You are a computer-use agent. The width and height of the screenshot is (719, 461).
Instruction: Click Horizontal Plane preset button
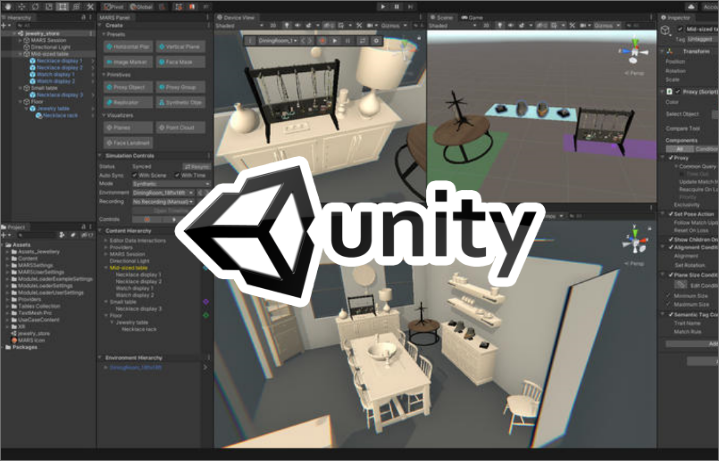[128, 46]
